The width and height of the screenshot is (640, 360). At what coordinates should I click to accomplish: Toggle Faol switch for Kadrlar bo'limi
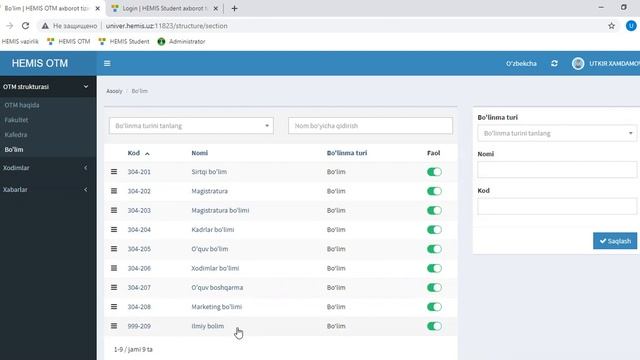[434, 229]
